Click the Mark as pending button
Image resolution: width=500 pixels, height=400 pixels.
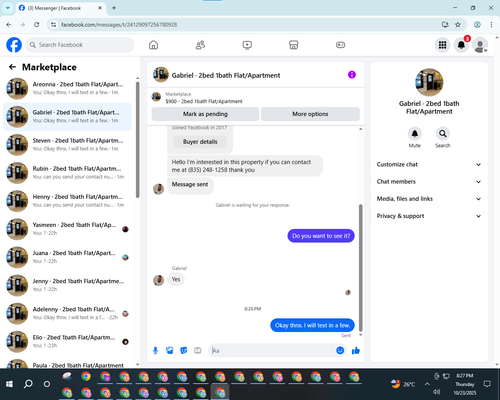click(205, 114)
